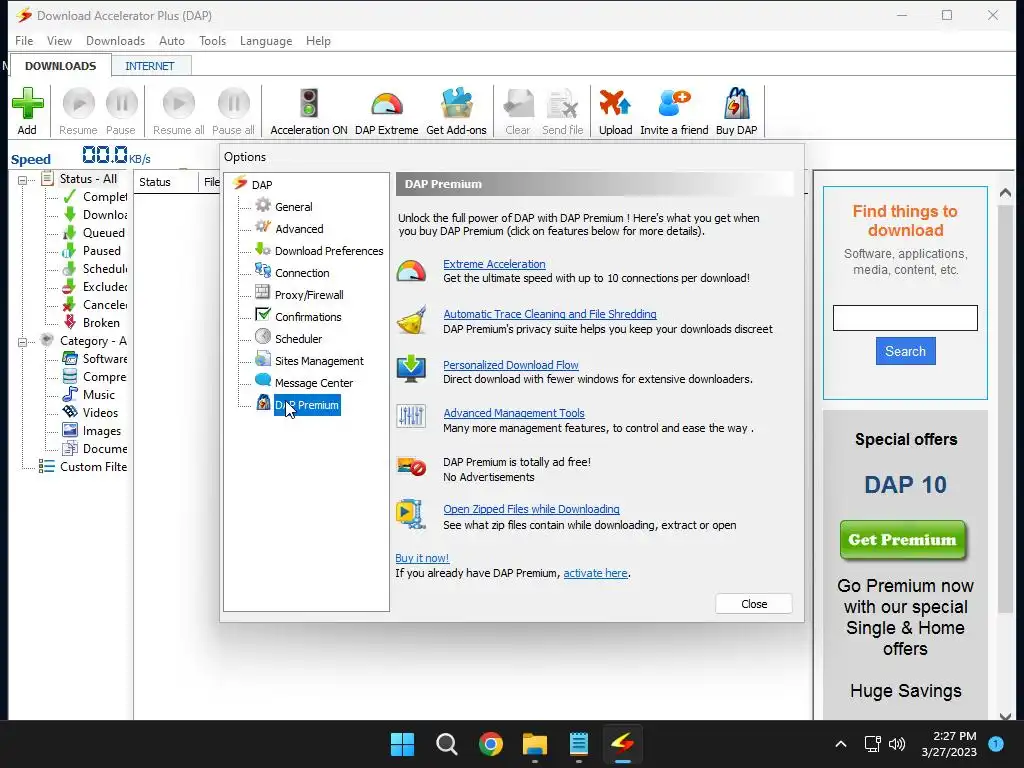Click the broom trace cleaning icon
Viewport: 1024px width, 768px height.
pyautogui.click(x=411, y=320)
